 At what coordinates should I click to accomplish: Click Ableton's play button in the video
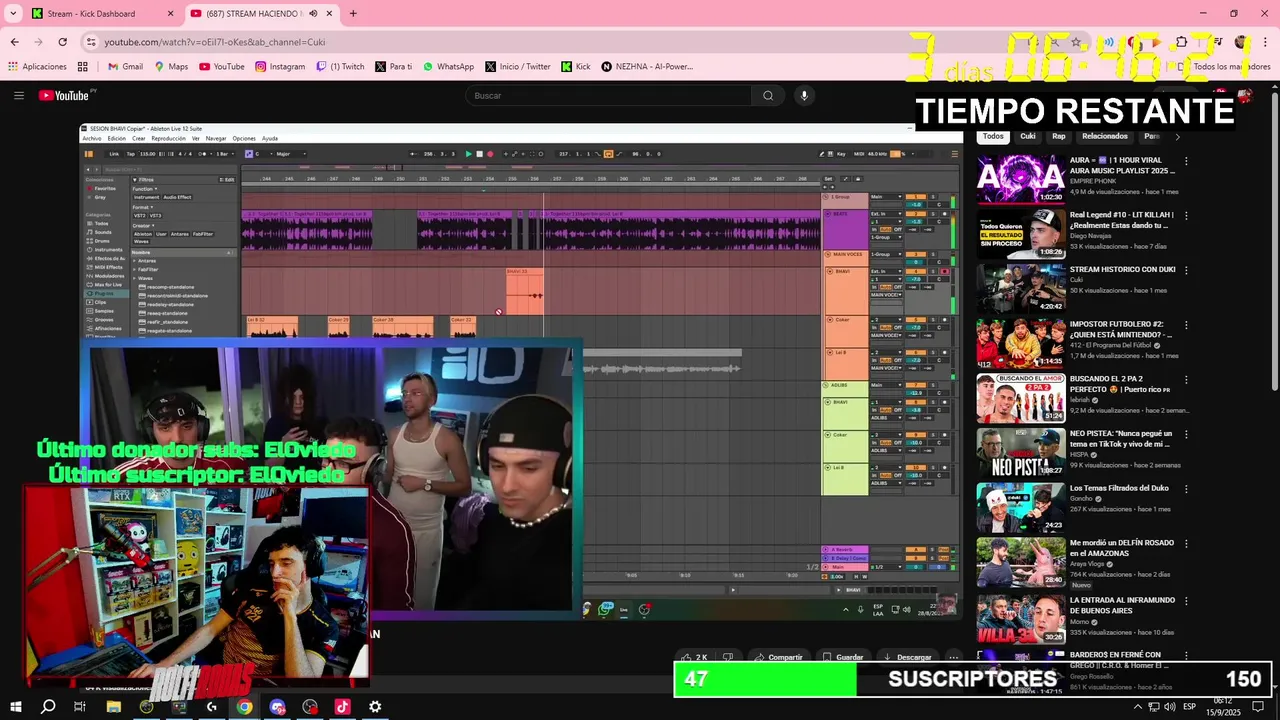coord(469,154)
